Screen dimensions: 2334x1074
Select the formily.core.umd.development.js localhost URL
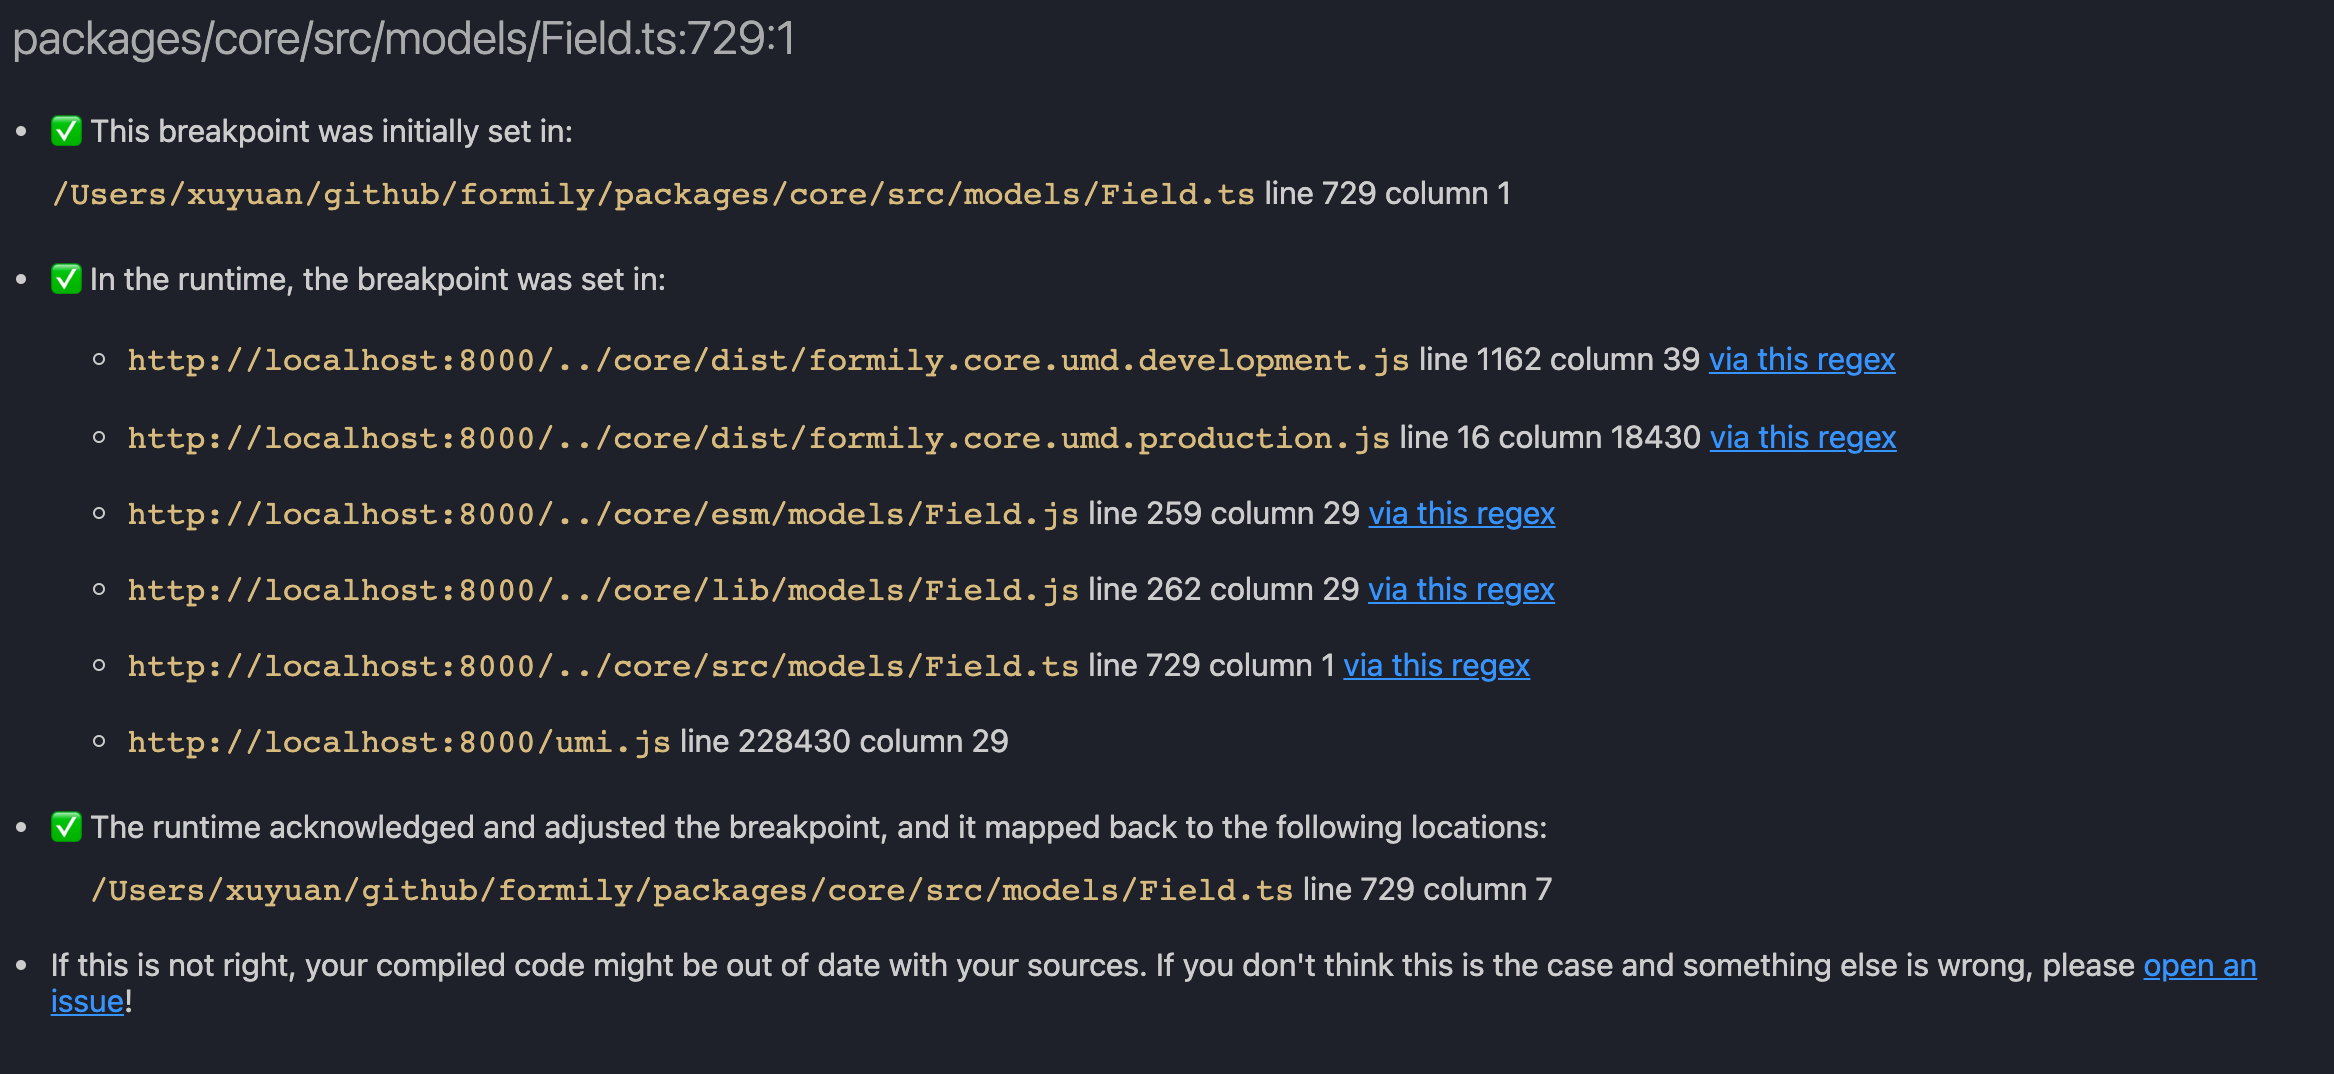click(x=767, y=360)
